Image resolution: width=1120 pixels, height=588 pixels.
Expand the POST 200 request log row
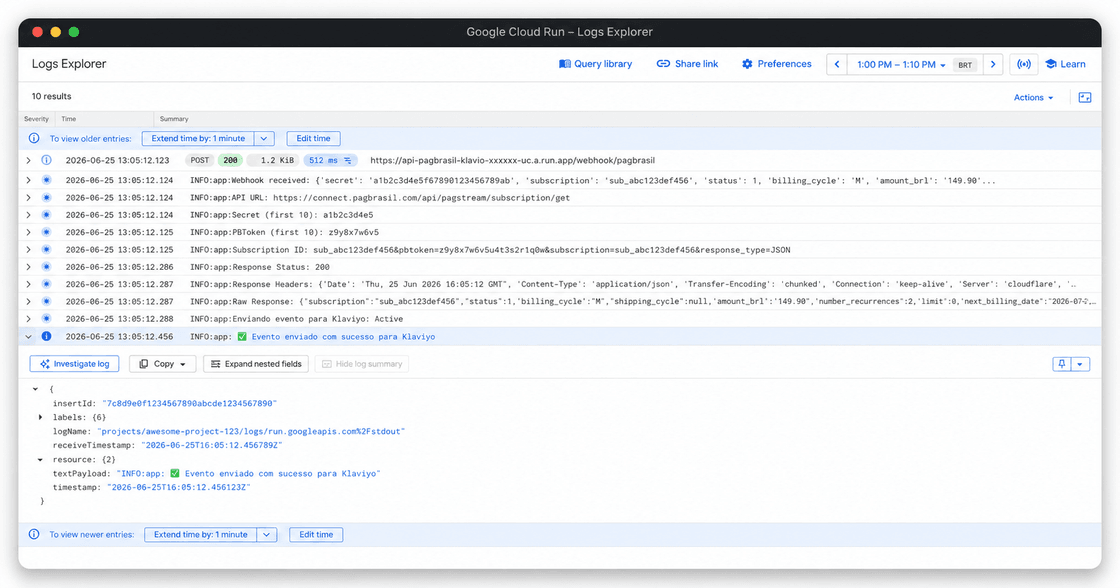pyautogui.click(x=29, y=161)
